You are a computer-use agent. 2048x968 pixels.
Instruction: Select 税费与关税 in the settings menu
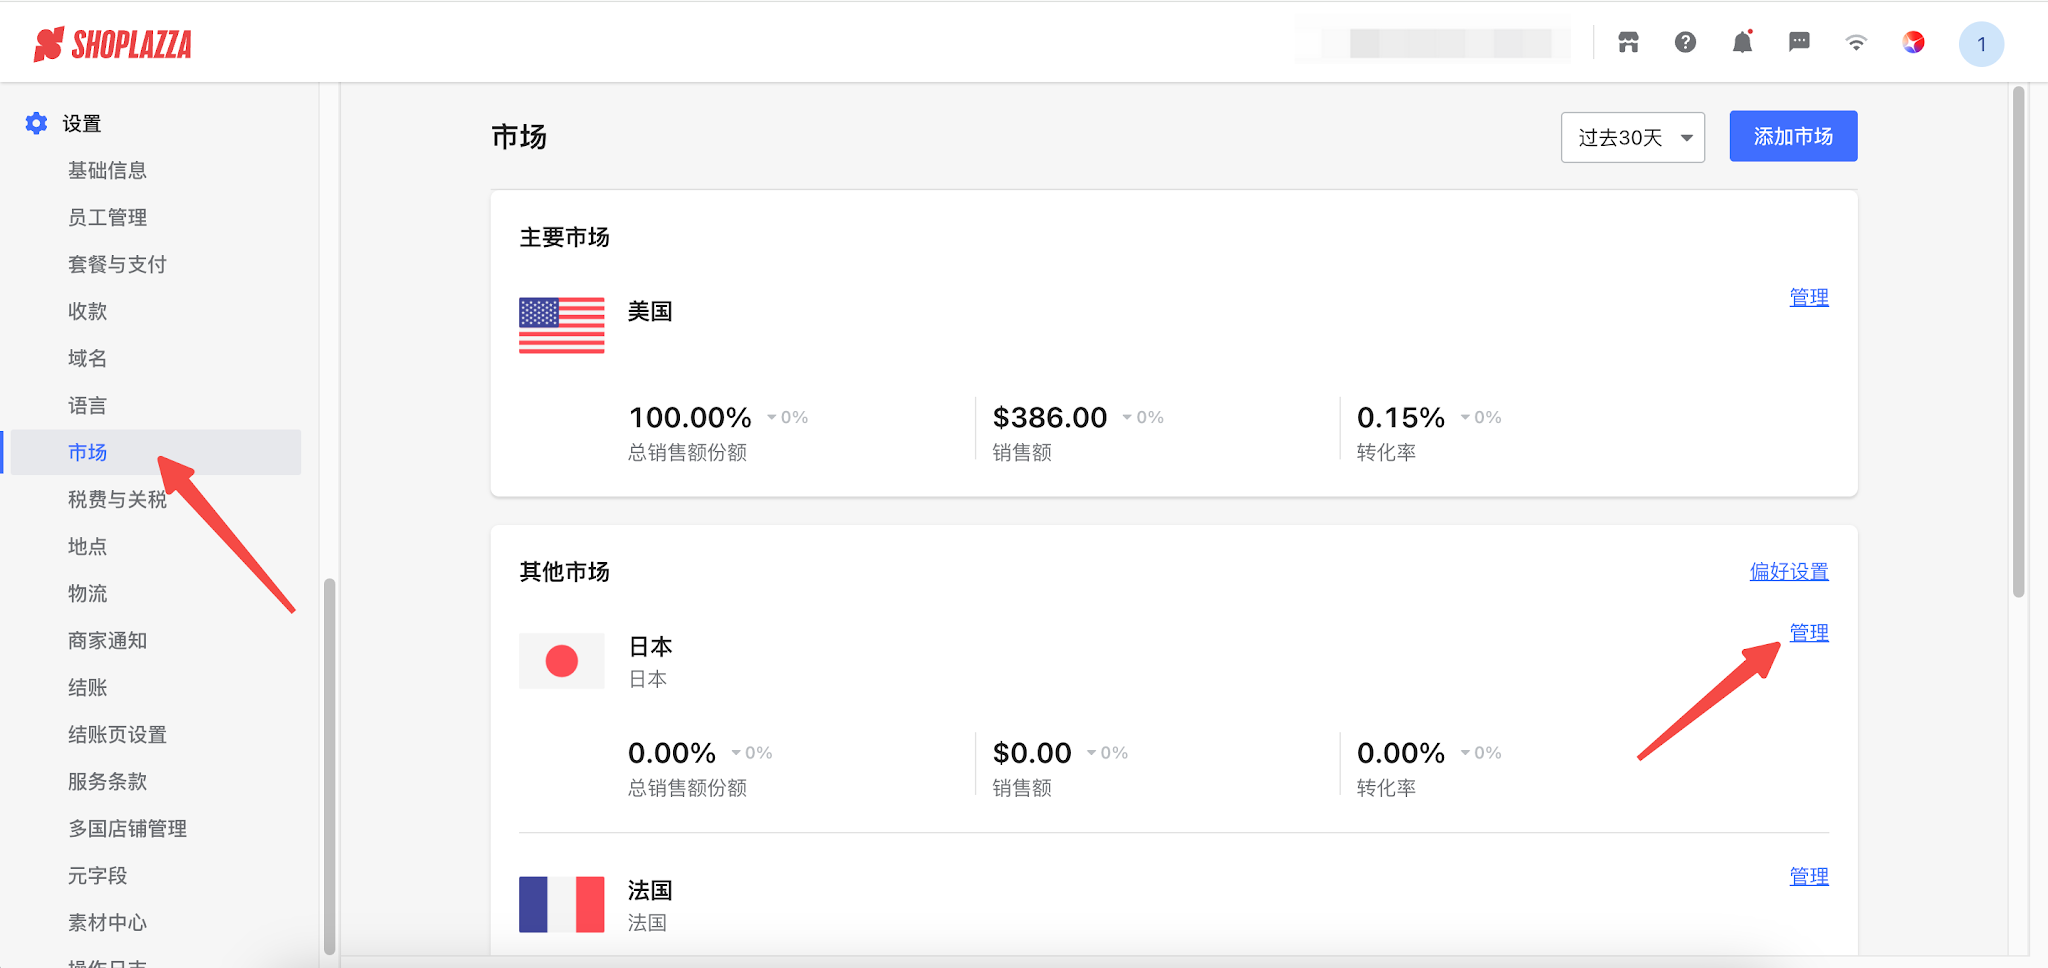pos(117,499)
